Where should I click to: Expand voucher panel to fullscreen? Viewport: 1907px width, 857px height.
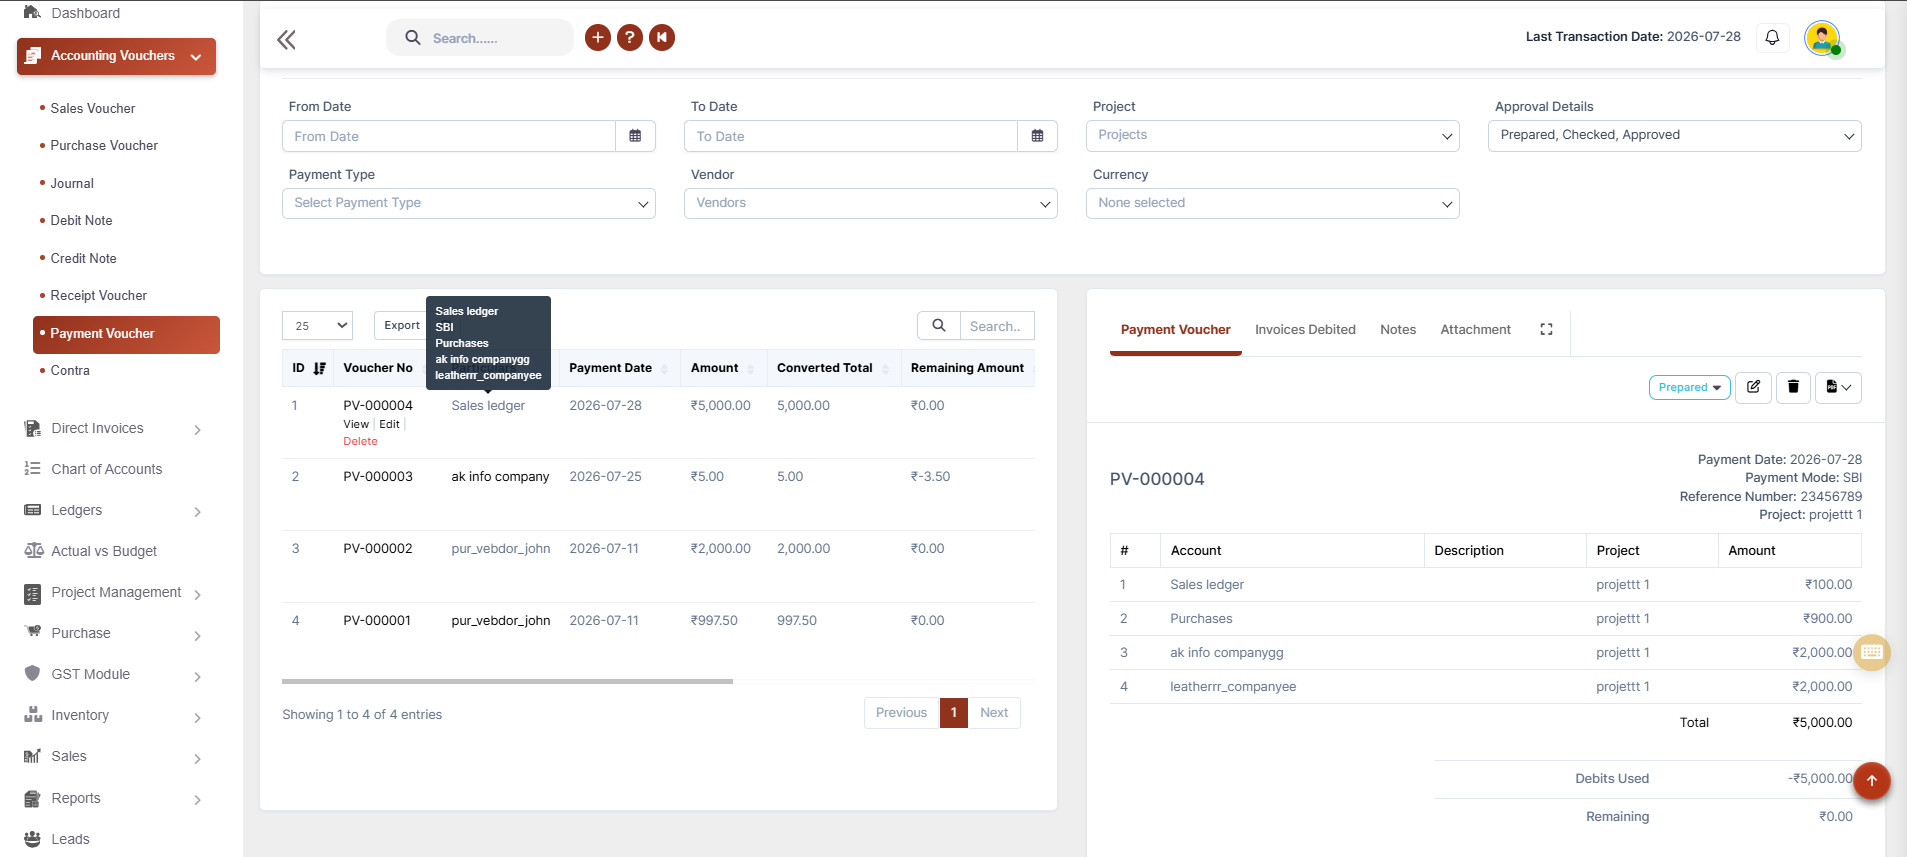pyautogui.click(x=1546, y=329)
